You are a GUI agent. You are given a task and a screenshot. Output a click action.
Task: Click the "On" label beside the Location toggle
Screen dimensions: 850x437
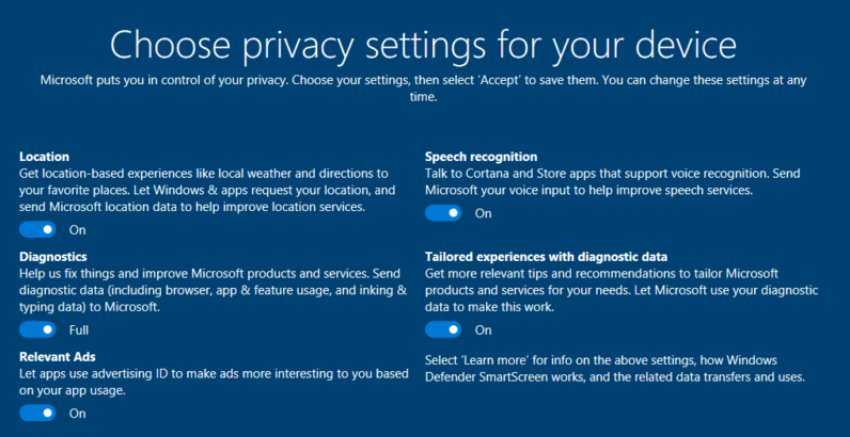[77, 230]
